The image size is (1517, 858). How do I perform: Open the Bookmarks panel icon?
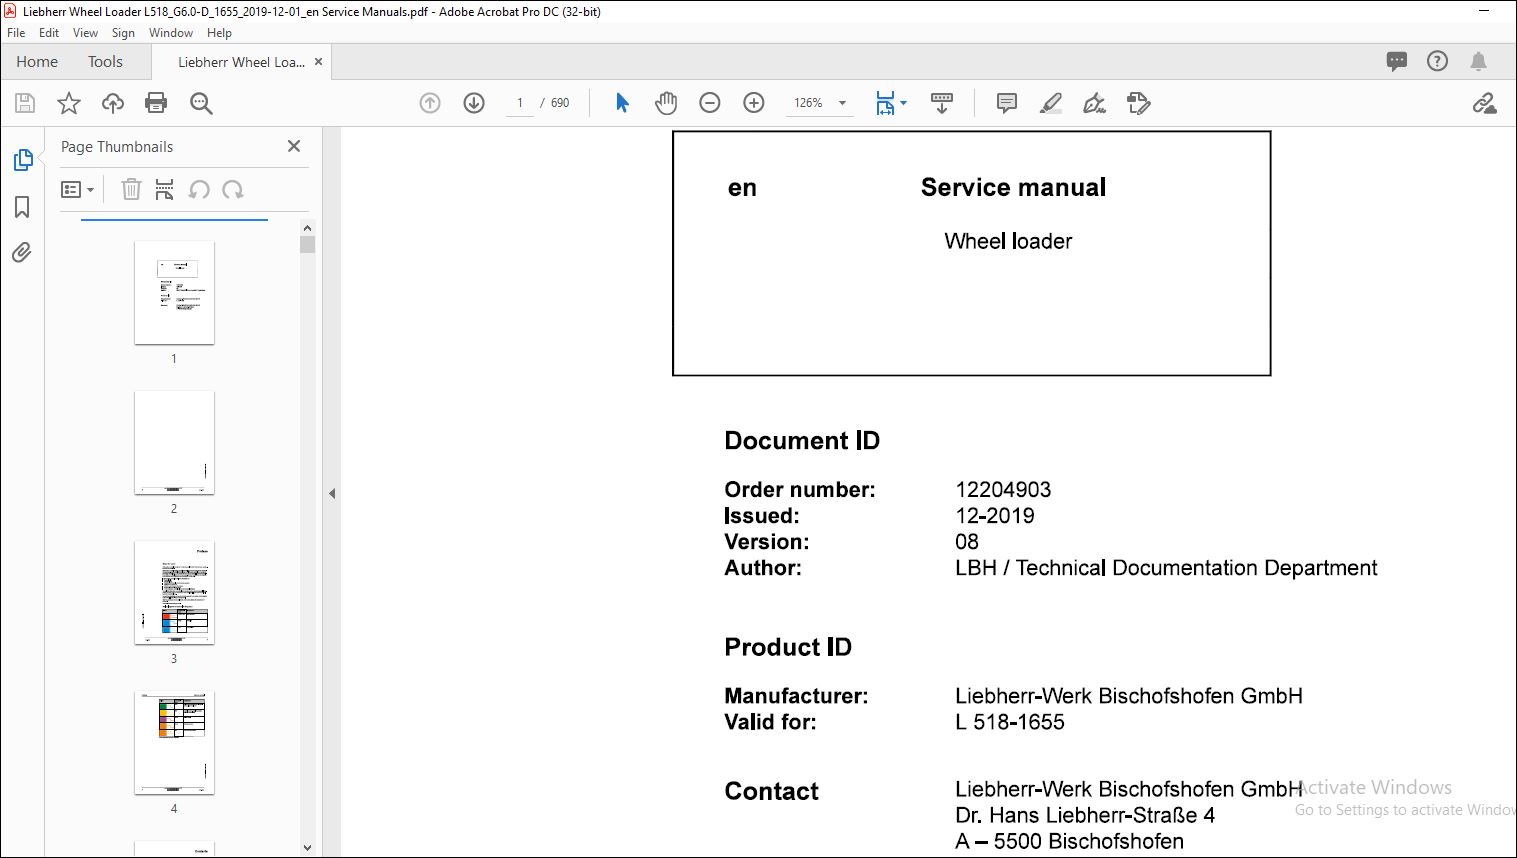(x=22, y=207)
